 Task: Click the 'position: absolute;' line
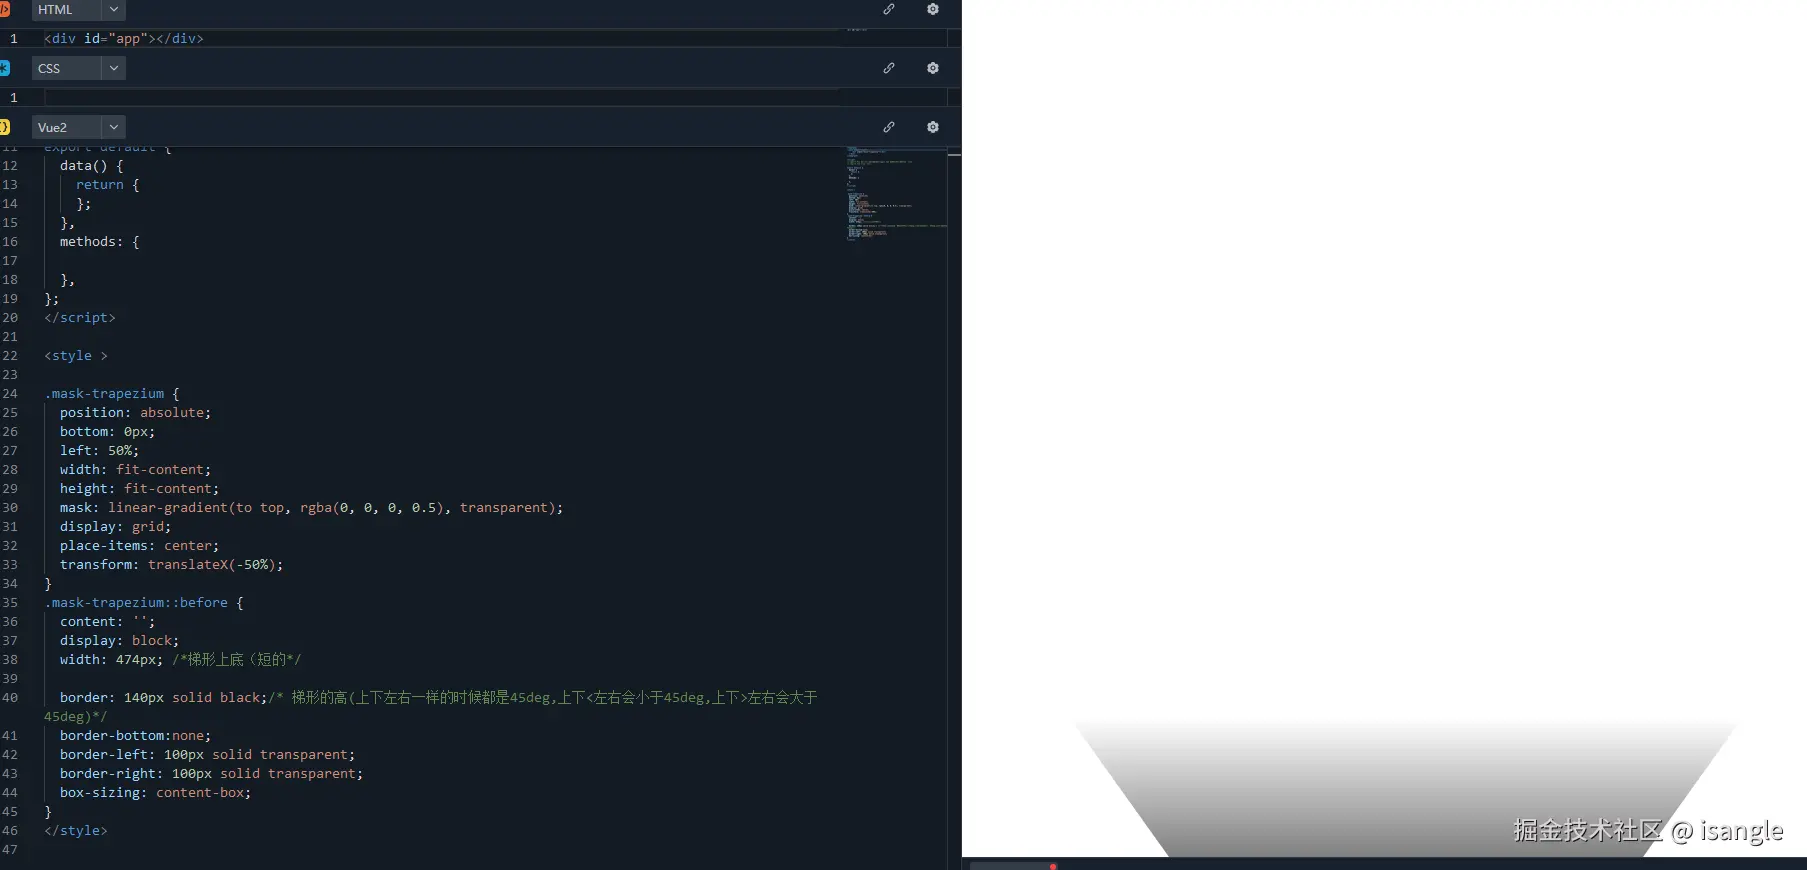click(135, 412)
